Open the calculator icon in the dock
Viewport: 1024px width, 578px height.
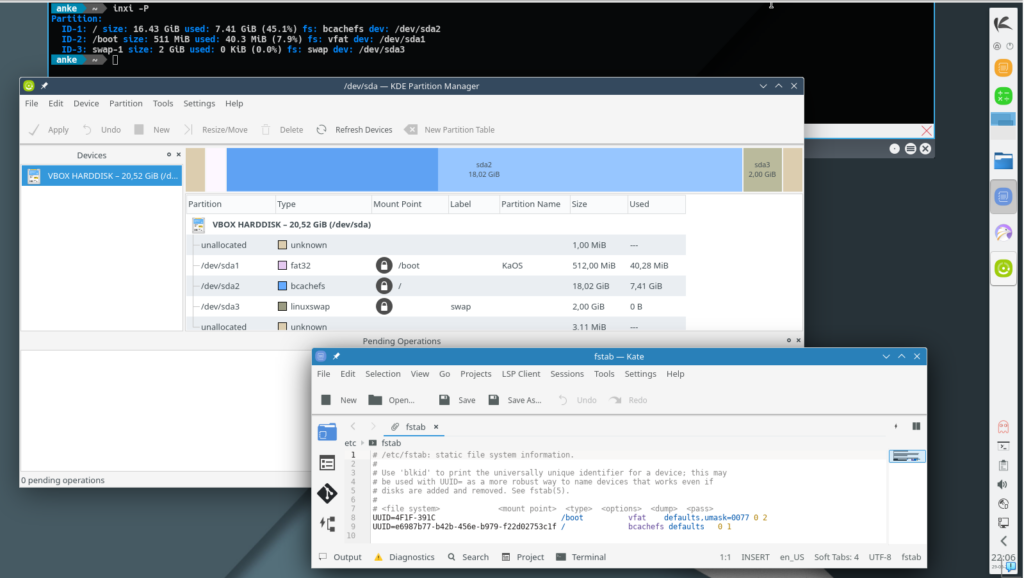point(1003,96)
